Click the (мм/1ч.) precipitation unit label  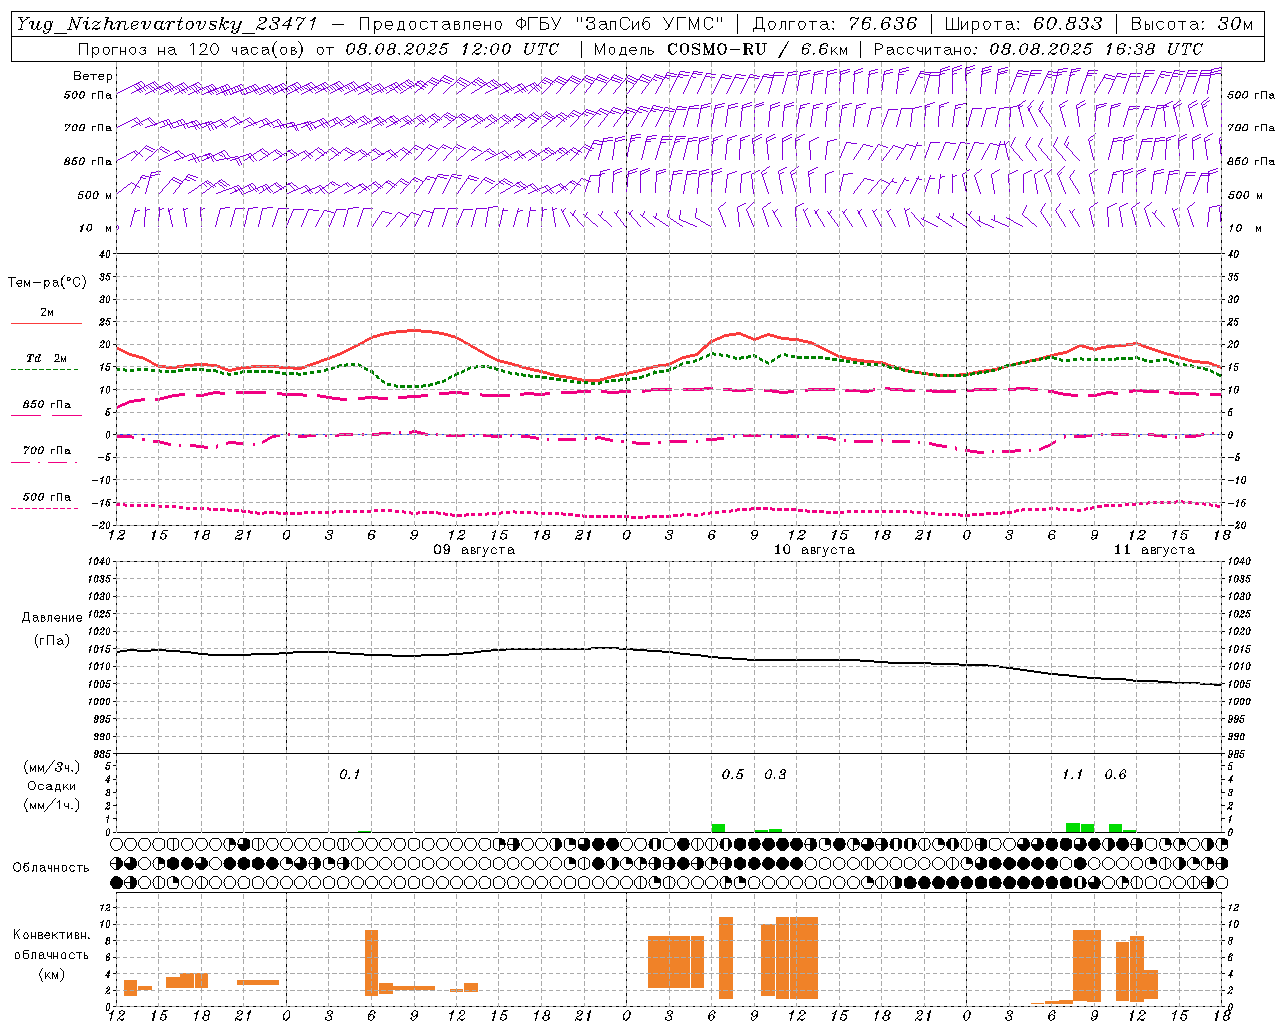[52, 805]
